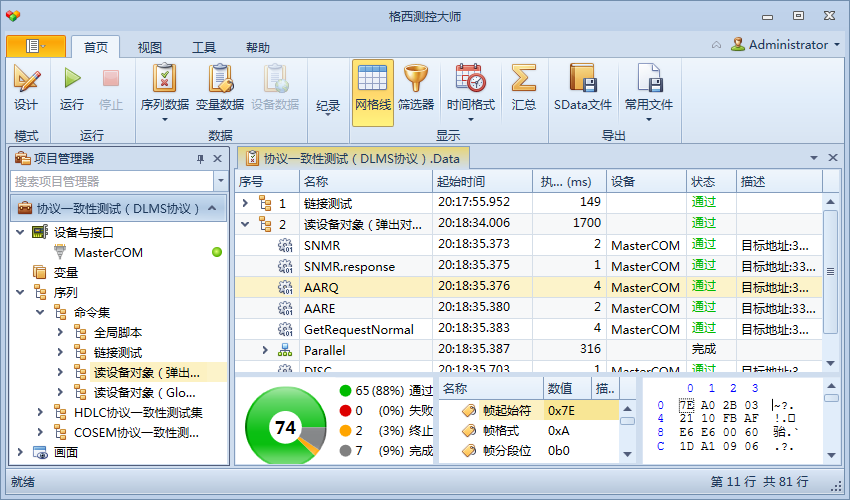Screen dimensions: 850x500
Task: Pin the 项目管理器 panel
Action: click(200, 159)
